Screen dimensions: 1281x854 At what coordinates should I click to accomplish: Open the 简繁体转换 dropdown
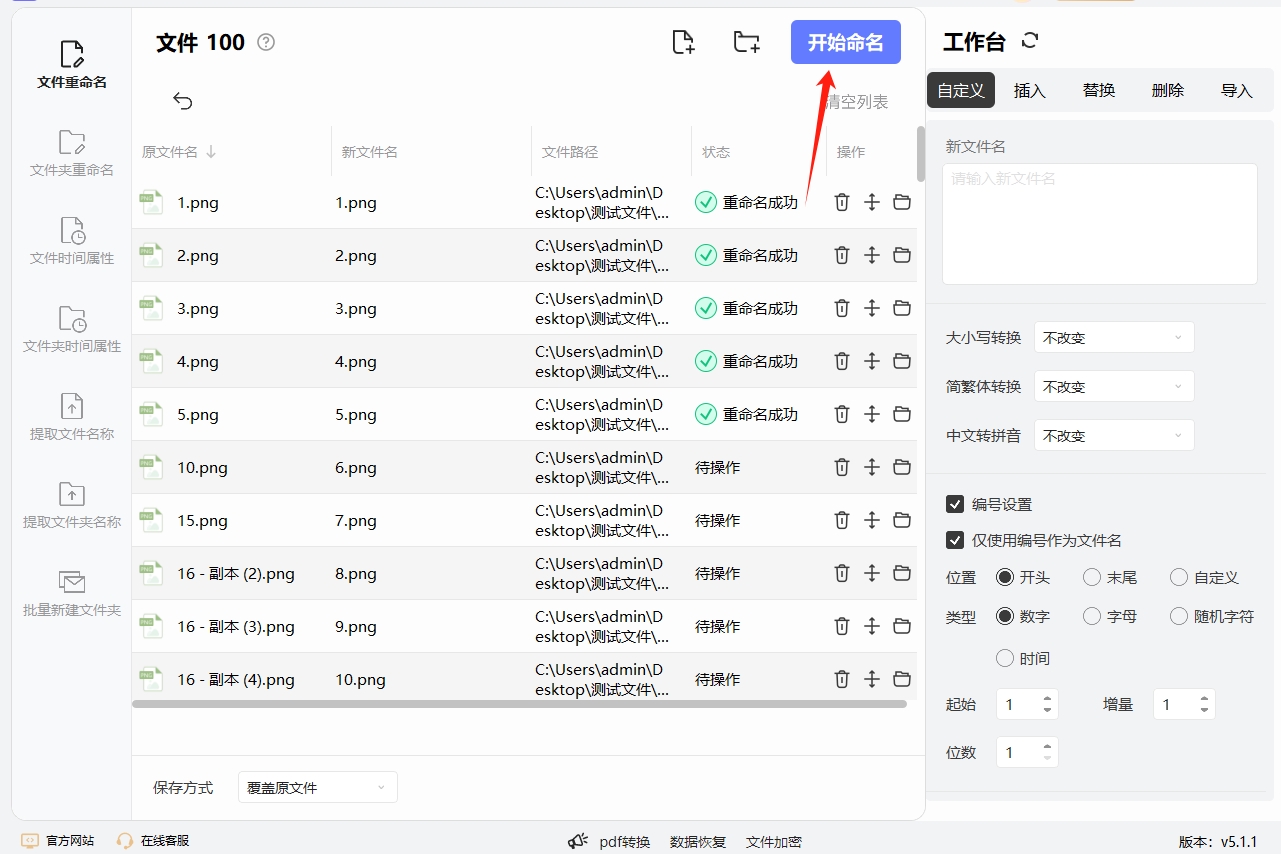[1114, 387]
